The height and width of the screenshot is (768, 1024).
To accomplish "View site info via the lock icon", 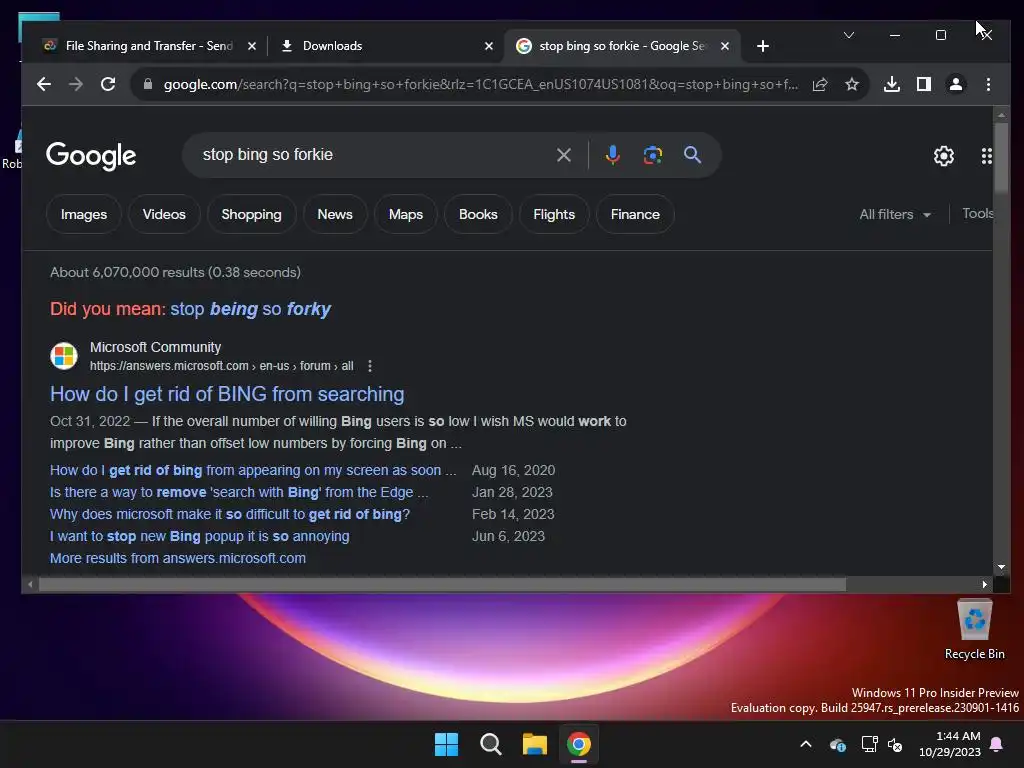I will (148, 84).
